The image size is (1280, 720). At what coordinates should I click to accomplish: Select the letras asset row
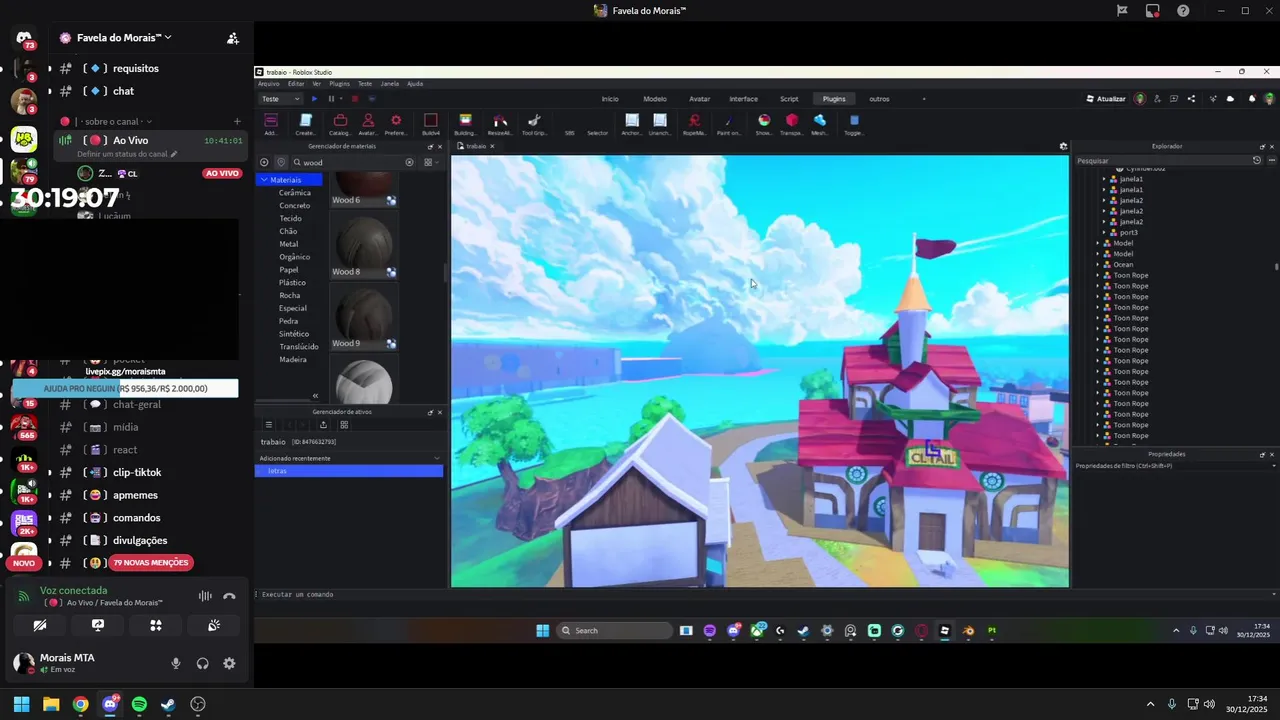tap(349, 471)
